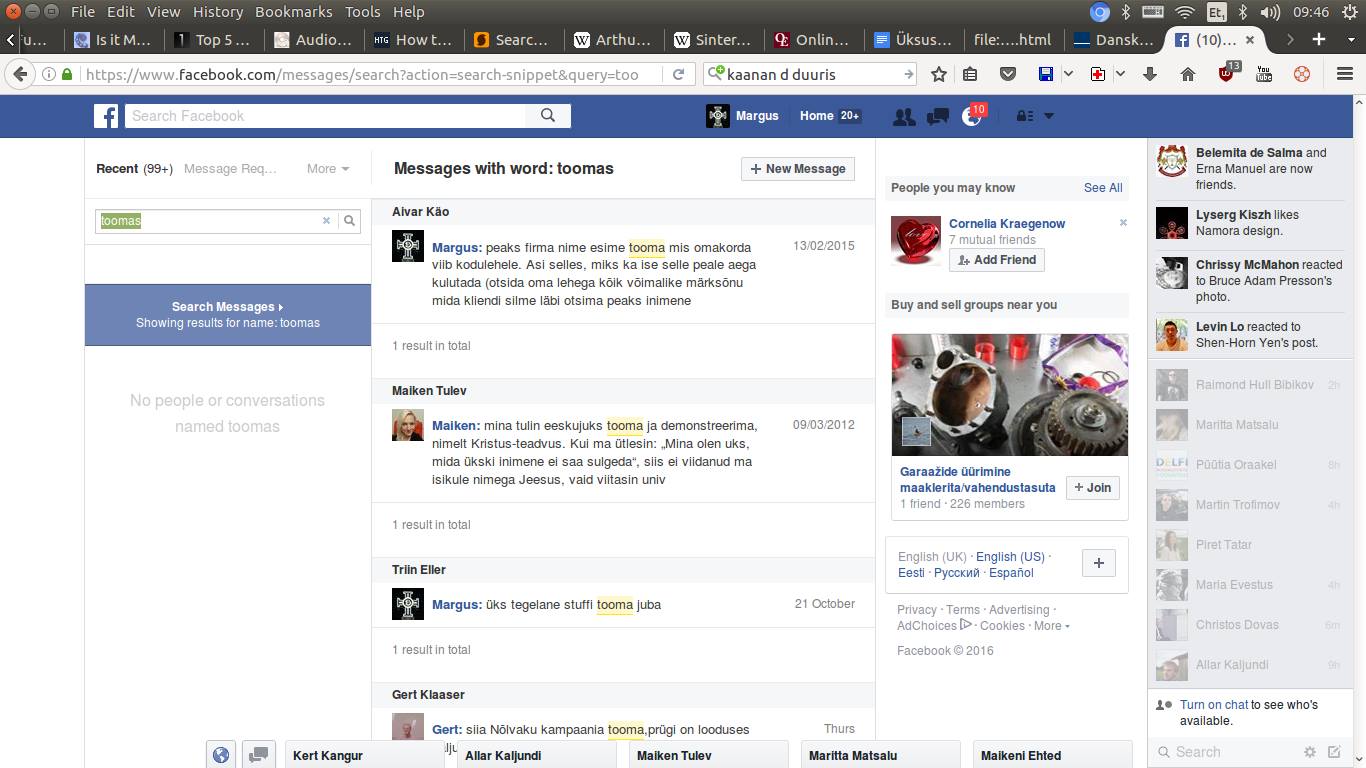Join the Garaažide üürimine group
This screenshot has width=1366, height=768.
(1092, 488)
